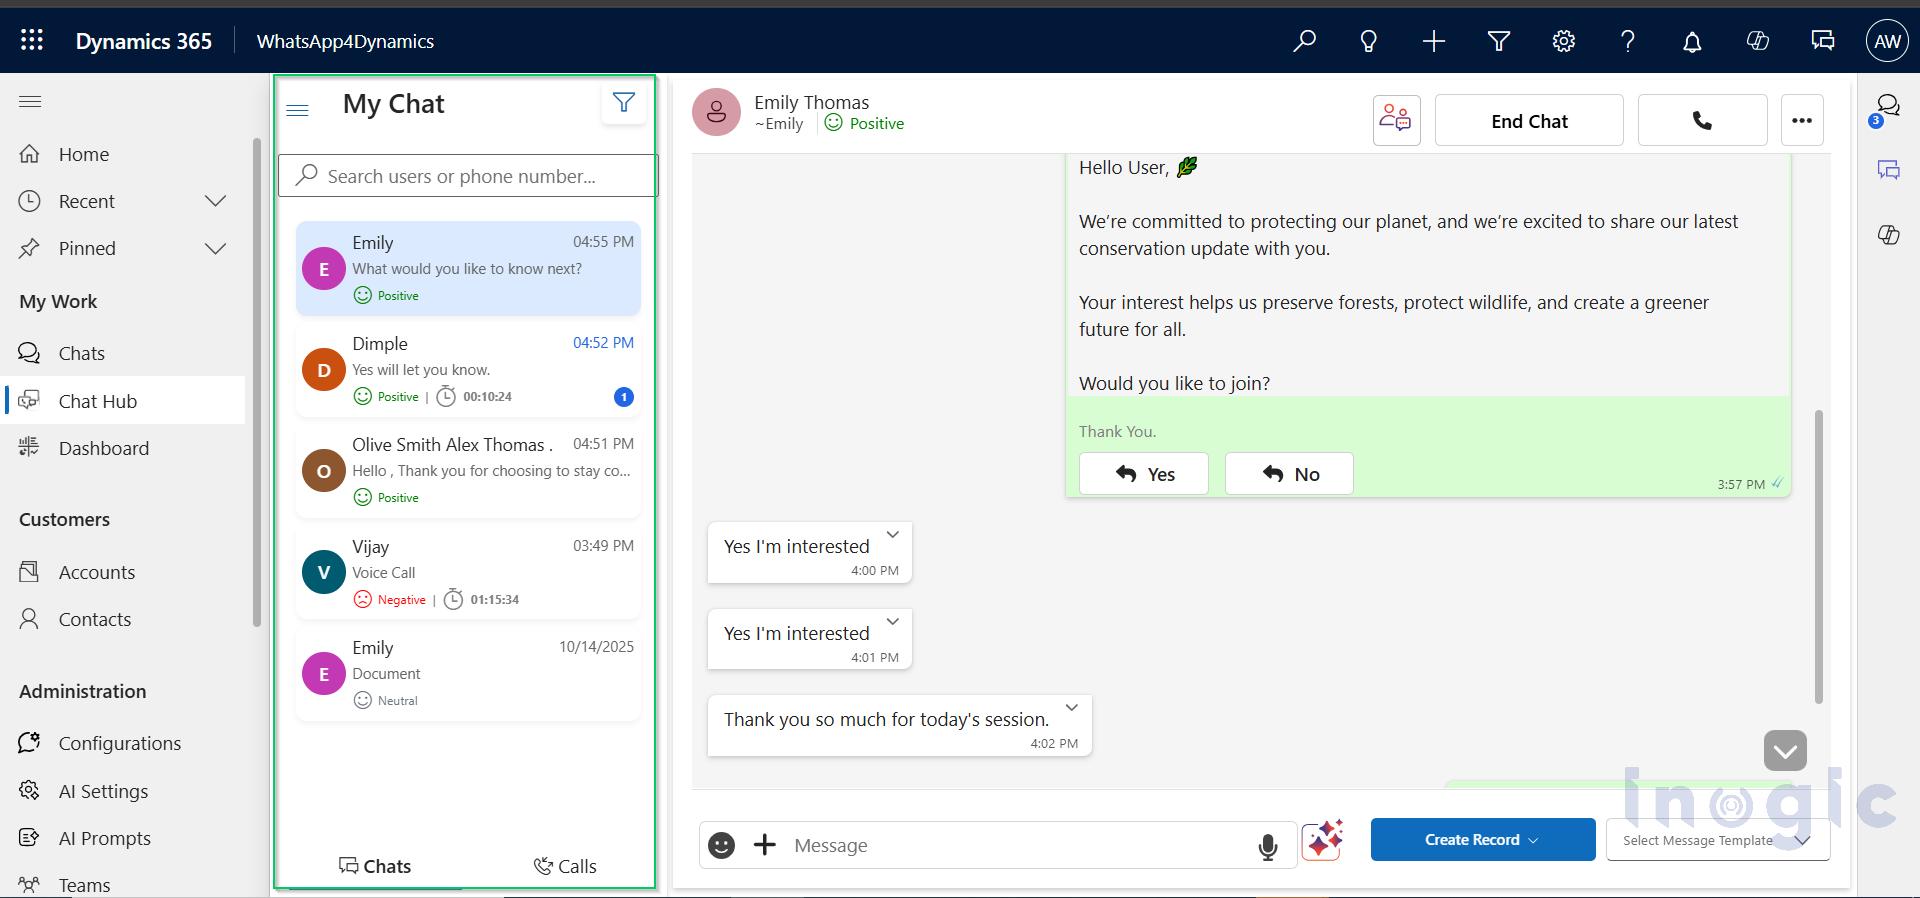Screen dimensions: 1920x898
Task: Click the Recent clock icon in navigation
Action: pos(30,201)
